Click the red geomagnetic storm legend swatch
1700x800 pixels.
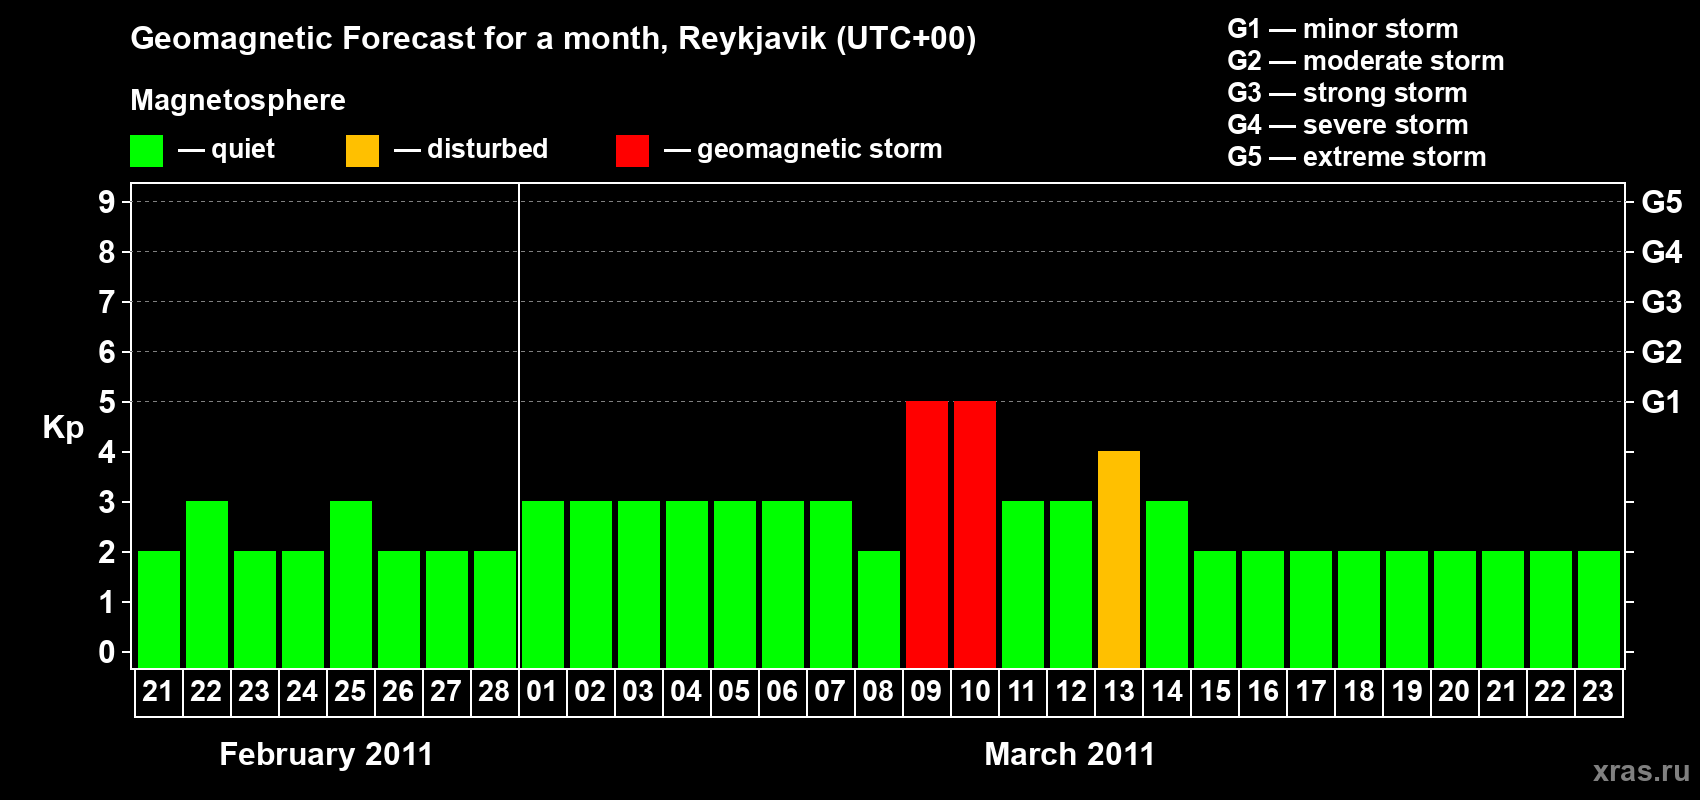pyautogui.click(x=632, y=151)
